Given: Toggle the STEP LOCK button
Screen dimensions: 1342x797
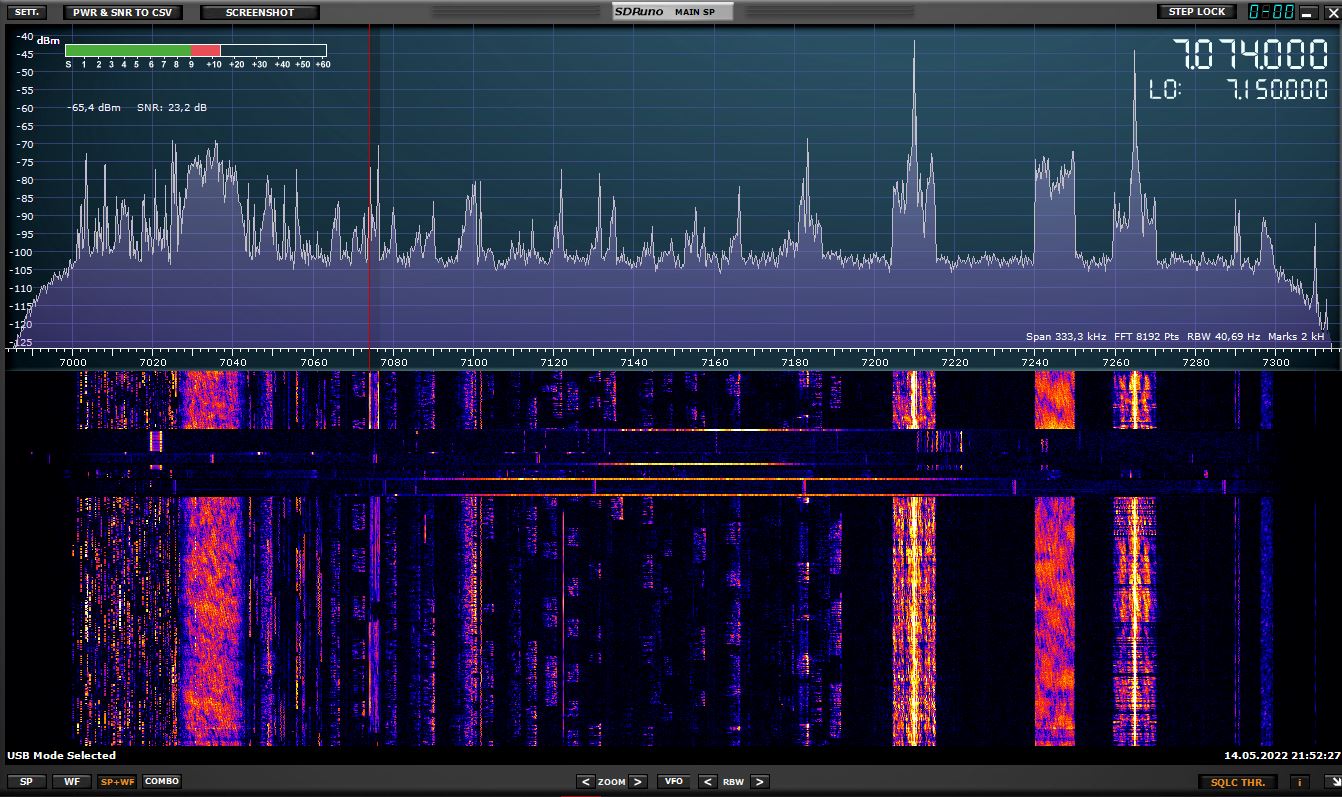Looking at the screenshot, I should [x=1197, y=12].
